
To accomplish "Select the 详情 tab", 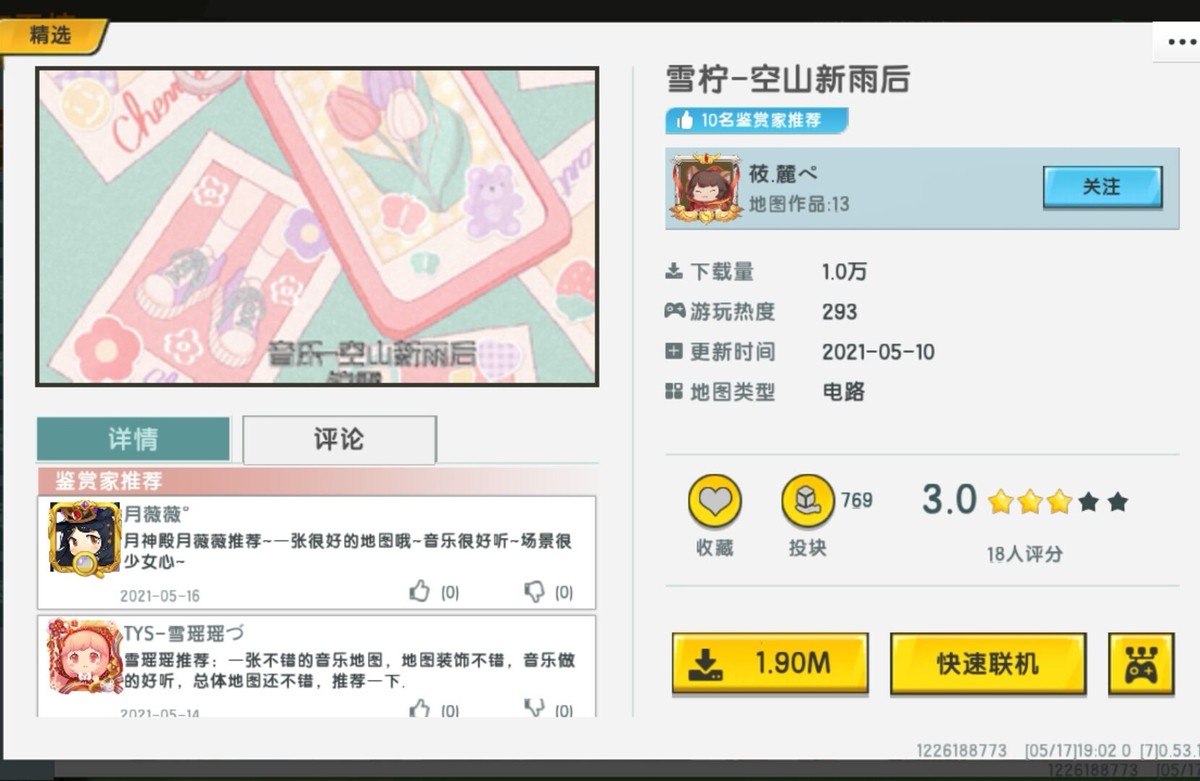I will [x=133, y=439].
